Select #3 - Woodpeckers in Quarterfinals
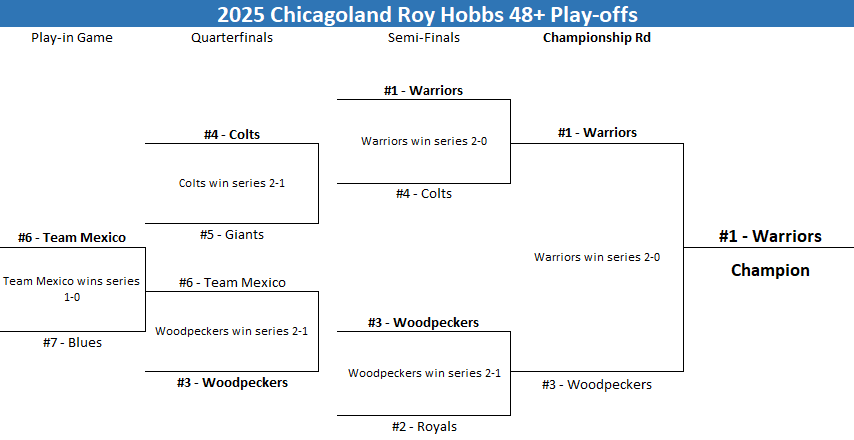Image resolution: width=854 pixels, height=440 pixels. [x=232, y=382]
